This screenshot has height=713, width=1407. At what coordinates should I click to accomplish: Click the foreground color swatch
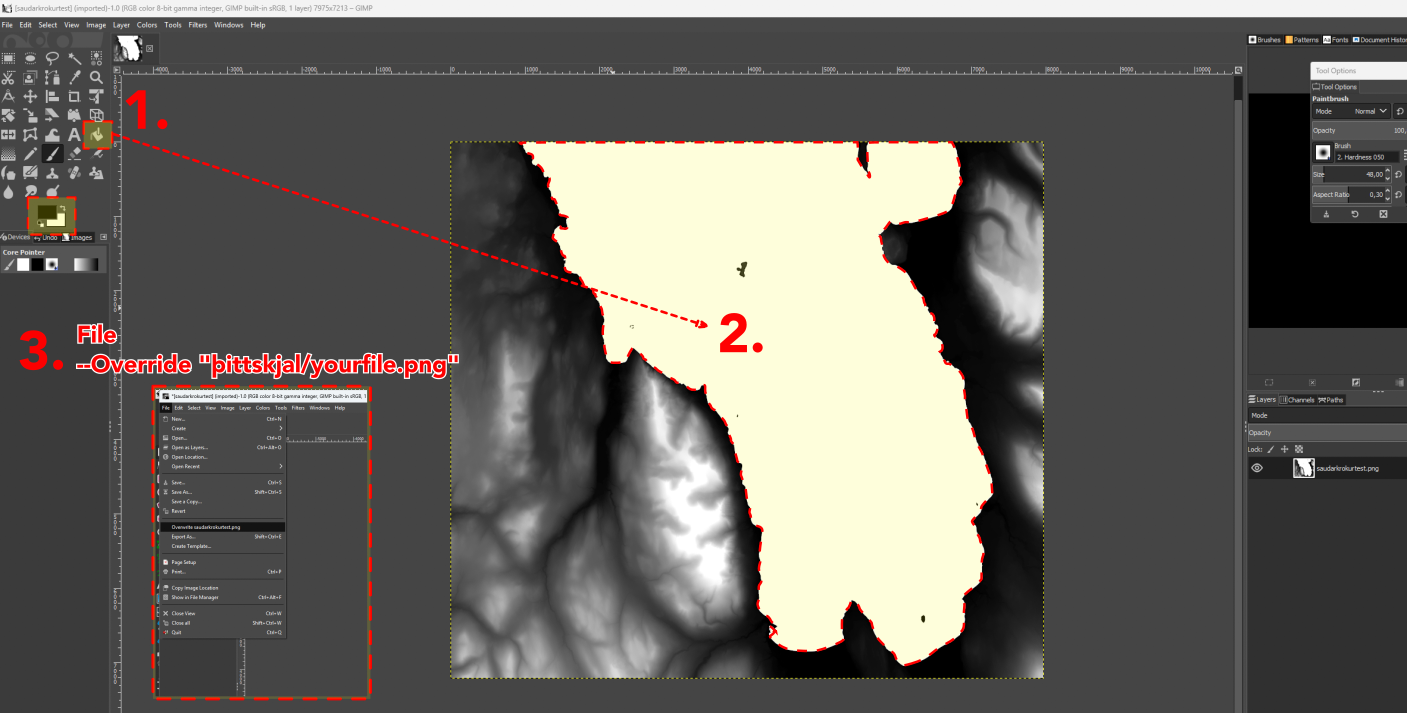click(x=46, y=211)
